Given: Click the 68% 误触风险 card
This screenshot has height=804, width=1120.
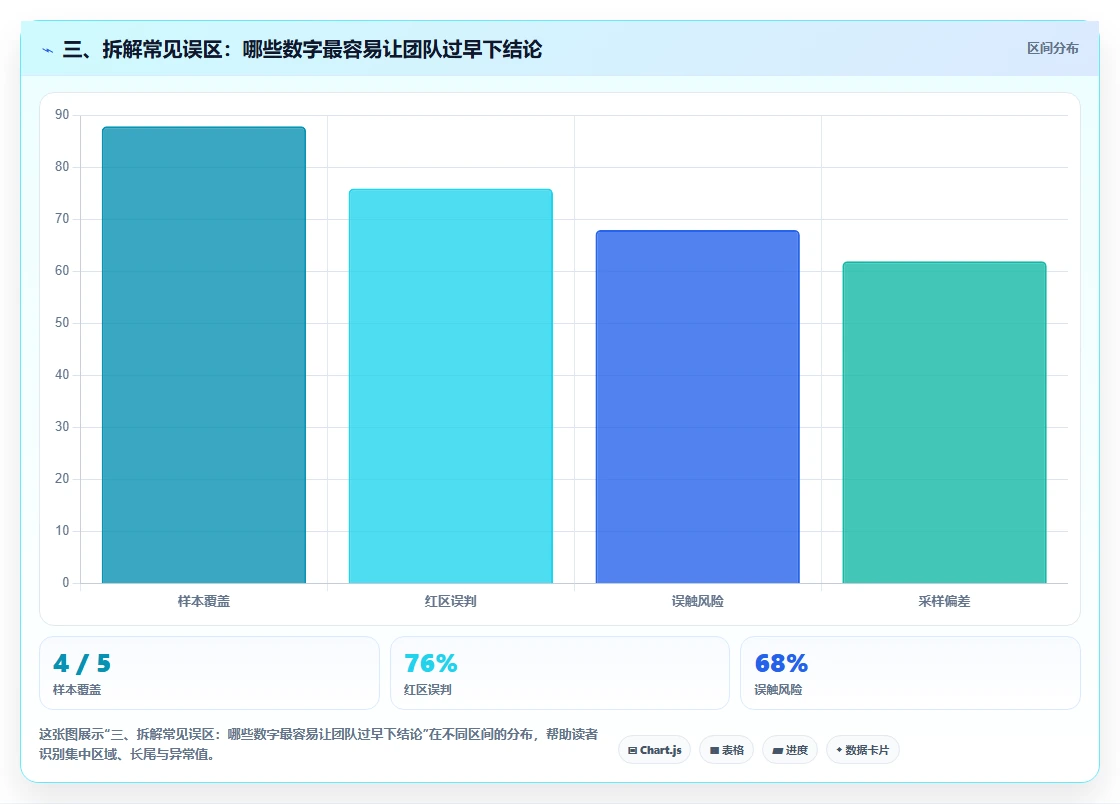Looking at the screenshot, I should click(910, 673).
